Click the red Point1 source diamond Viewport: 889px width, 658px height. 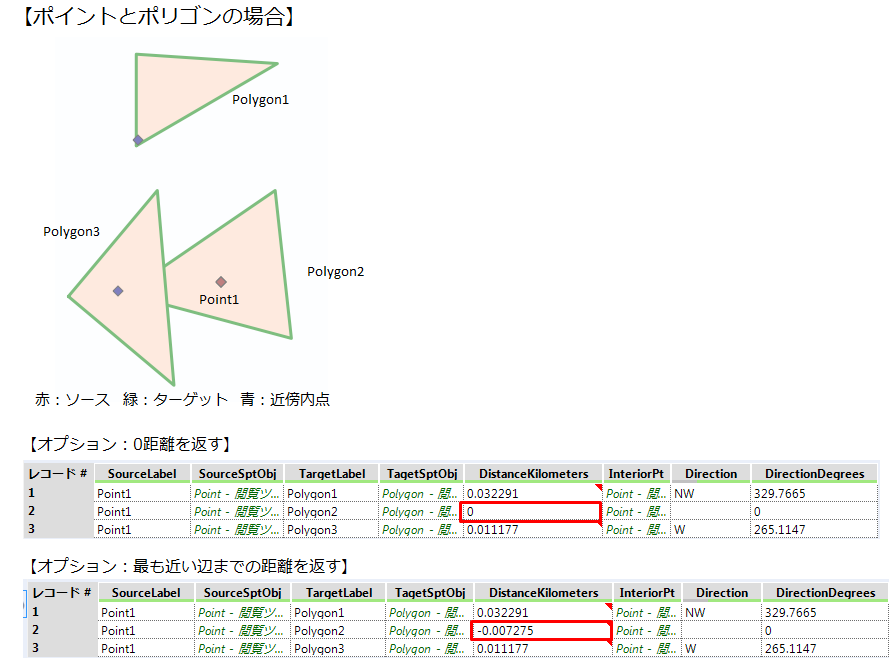221,282
